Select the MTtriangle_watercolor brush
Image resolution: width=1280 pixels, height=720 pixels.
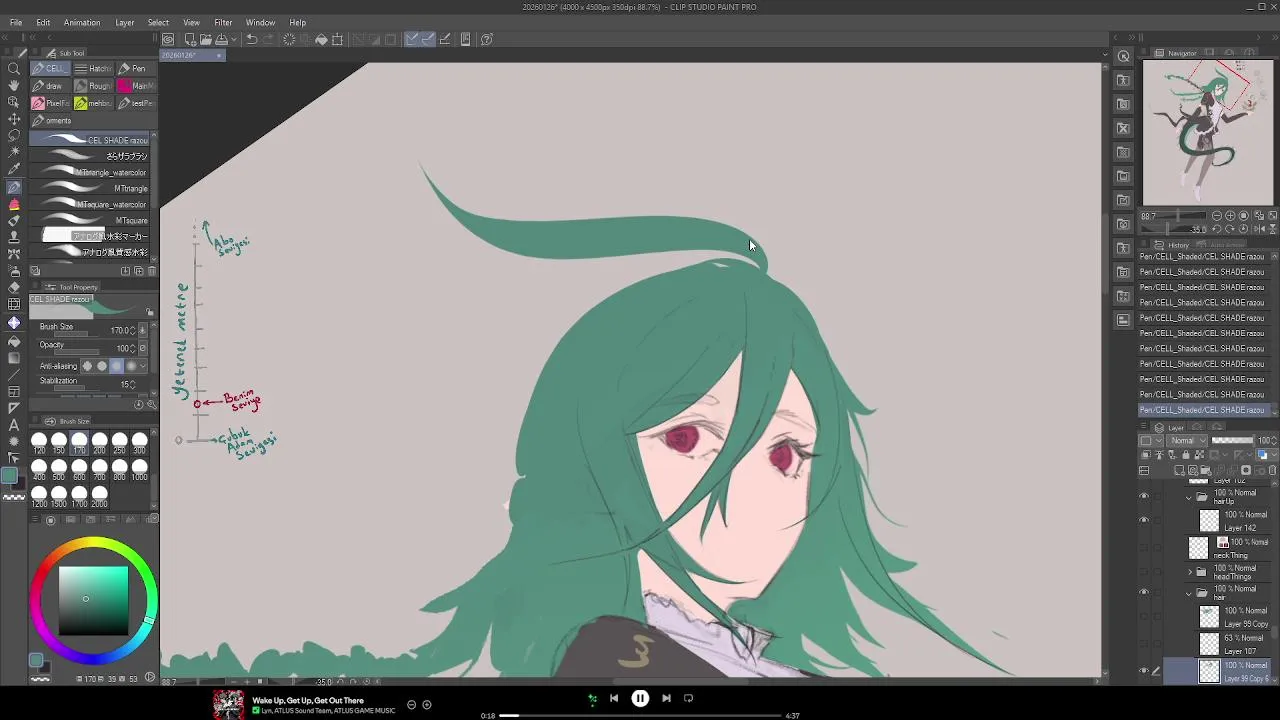pyautogui.click(x=94, y=172)
